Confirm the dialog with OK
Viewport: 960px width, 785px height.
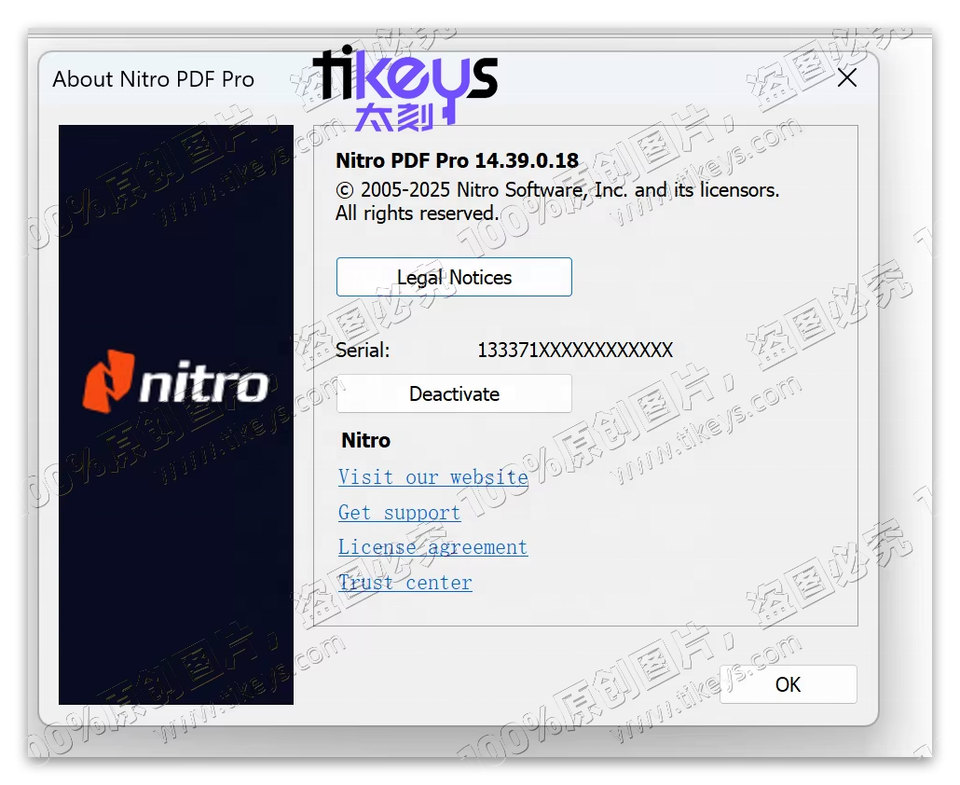(788, 685)
